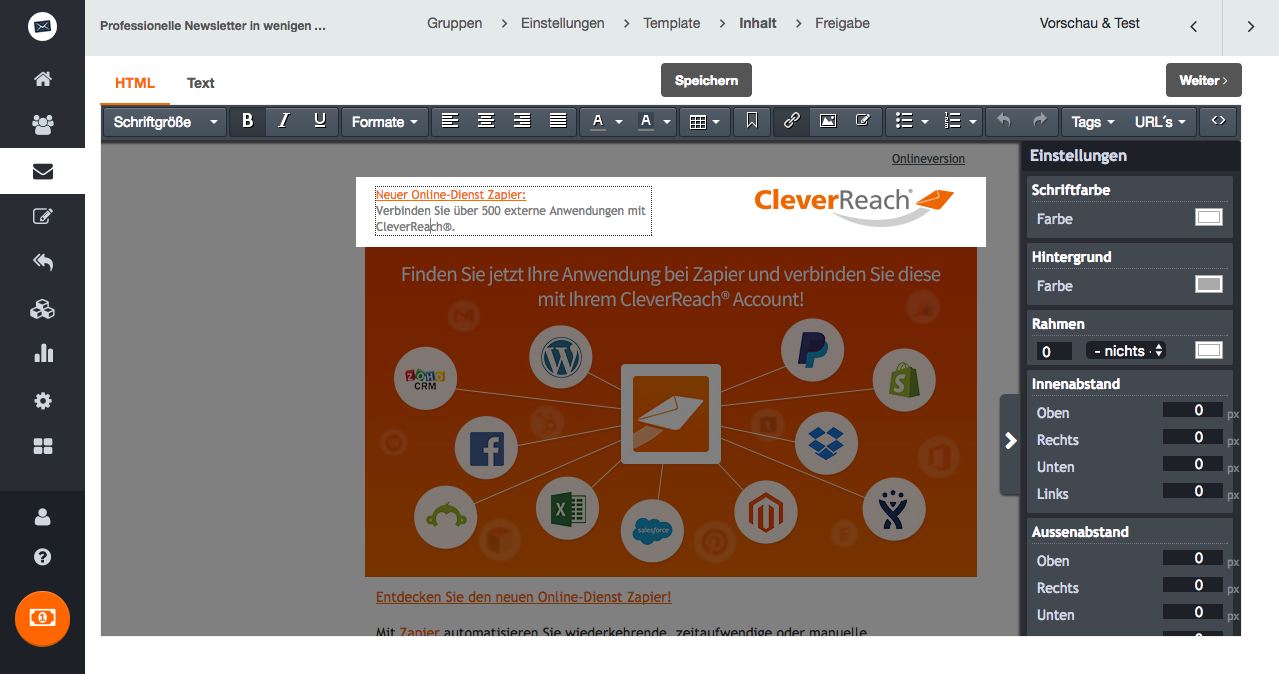Viewport: 1279px width, 674px height.
Task: Click the CleverReach logo in newsletter
Action: (855, 205)
